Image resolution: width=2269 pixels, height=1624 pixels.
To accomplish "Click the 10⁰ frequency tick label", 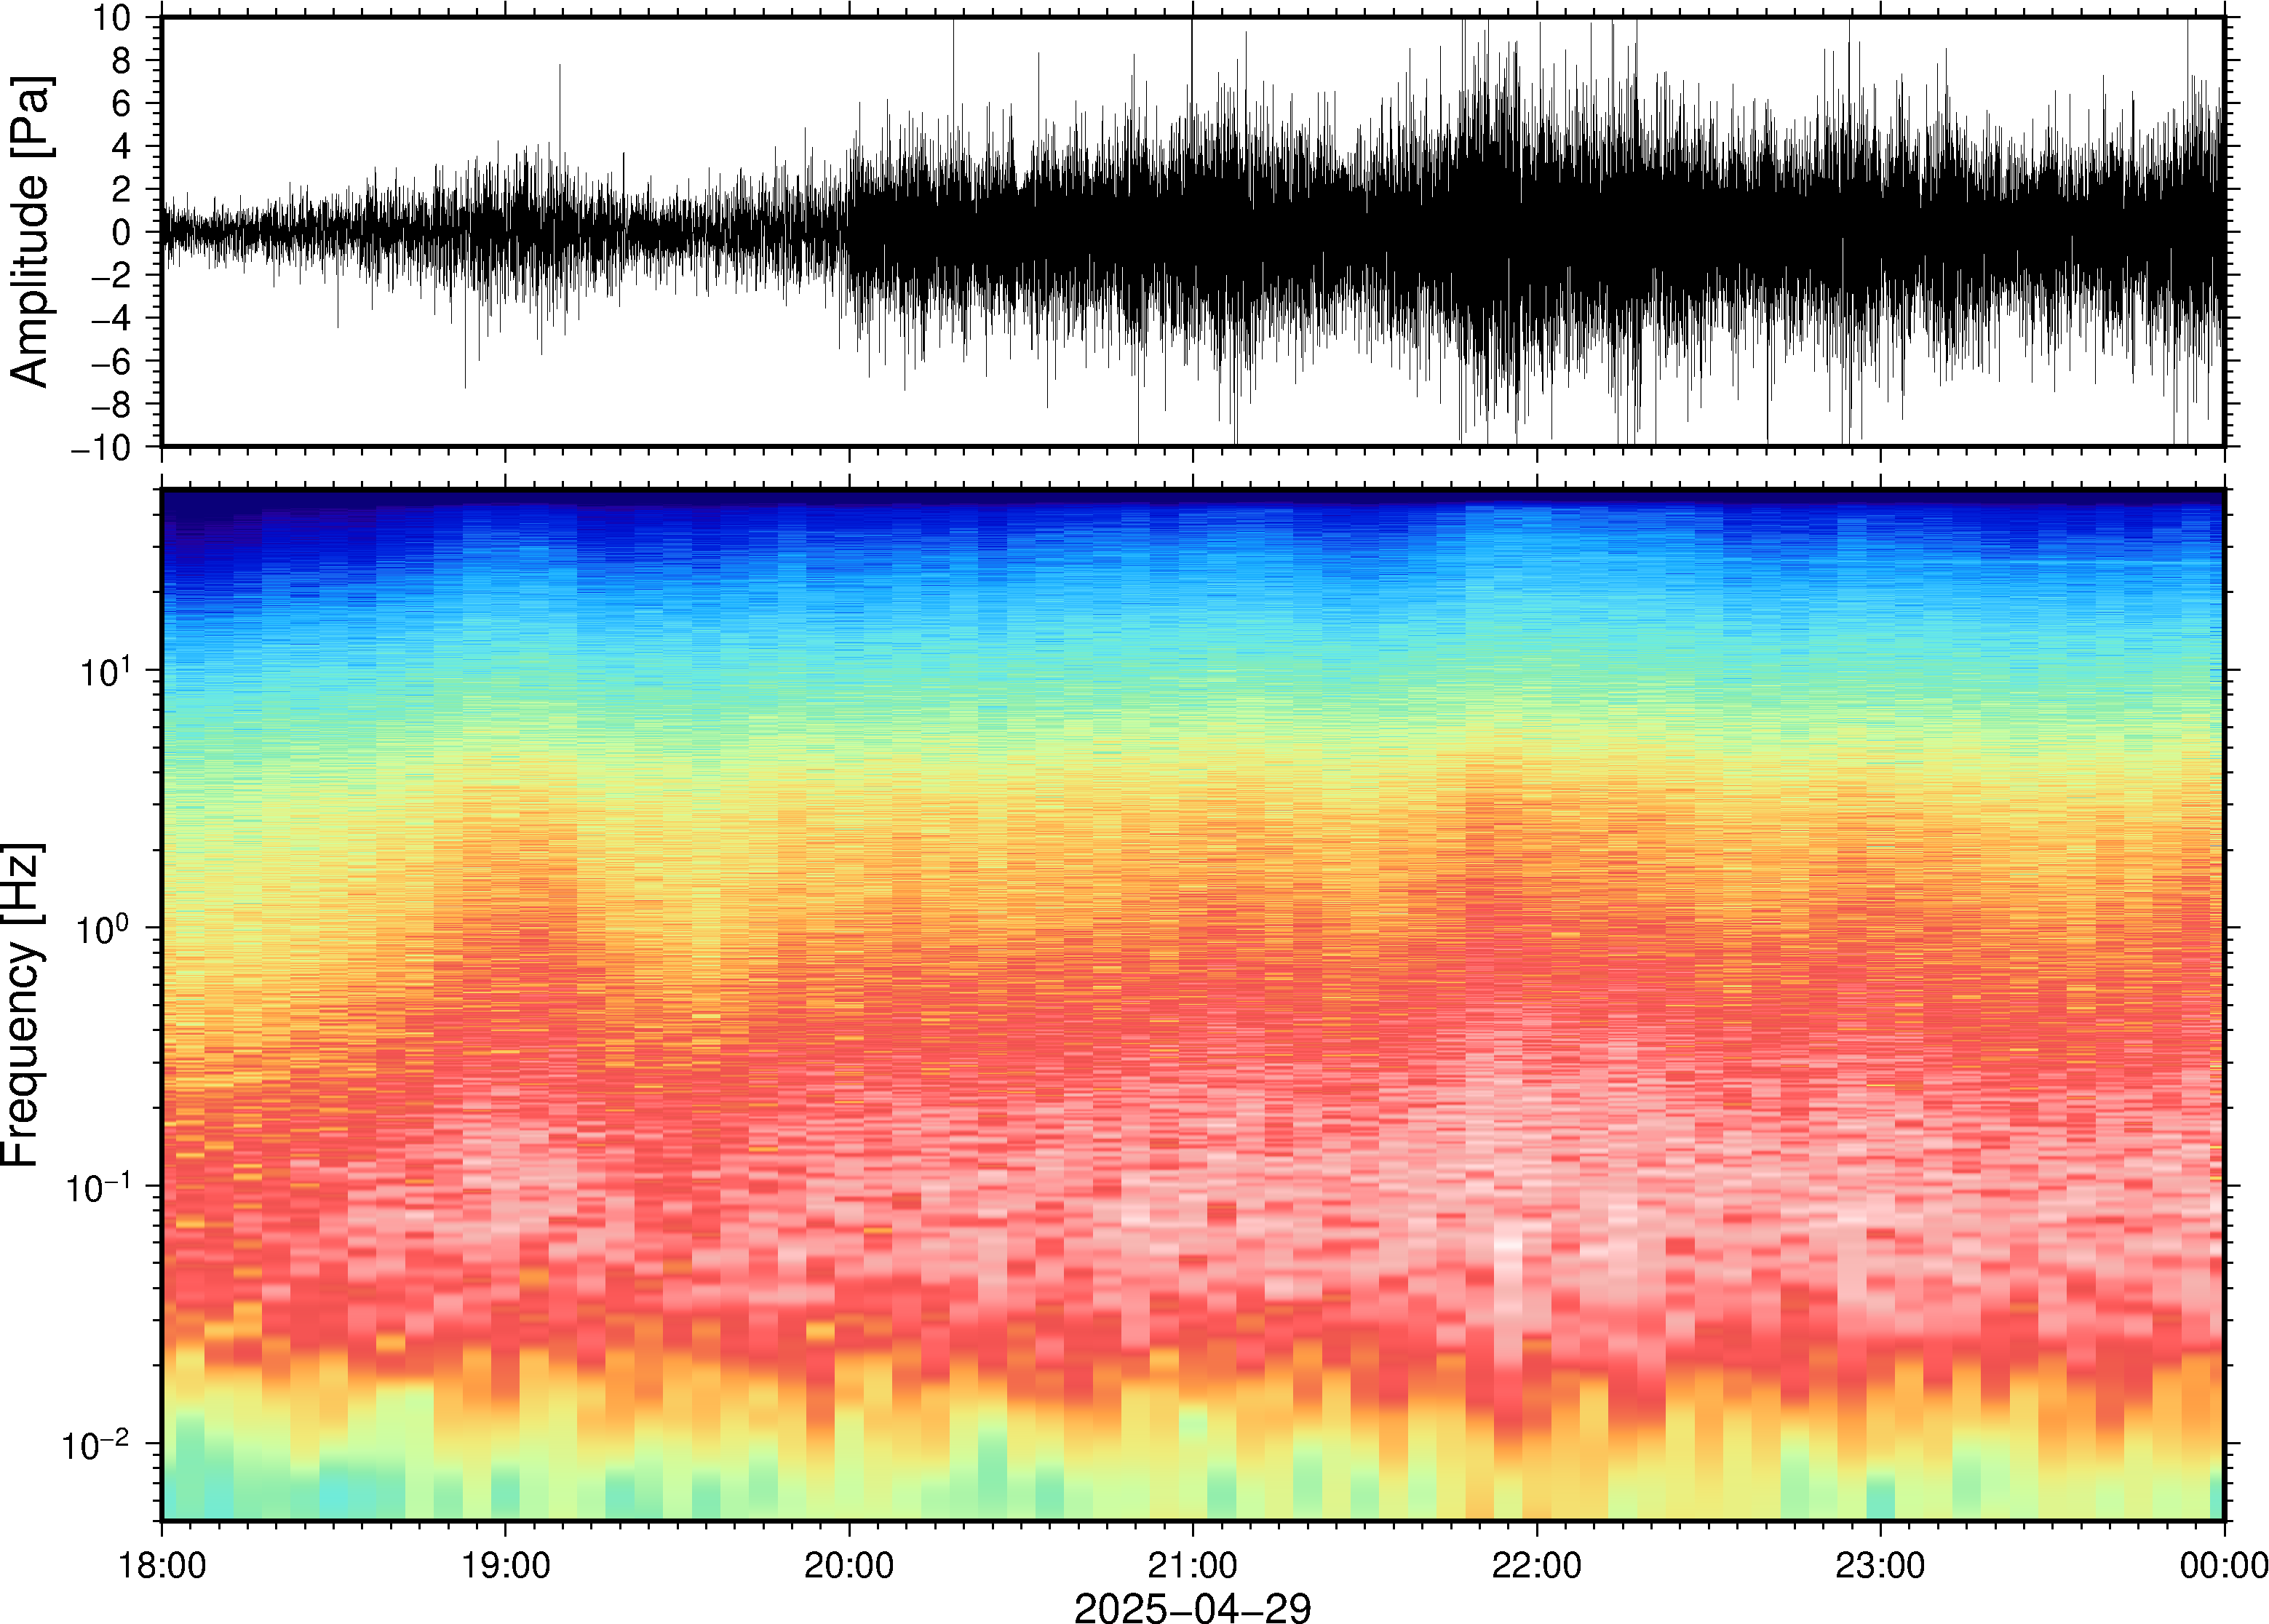I will (x=105, y=926).
